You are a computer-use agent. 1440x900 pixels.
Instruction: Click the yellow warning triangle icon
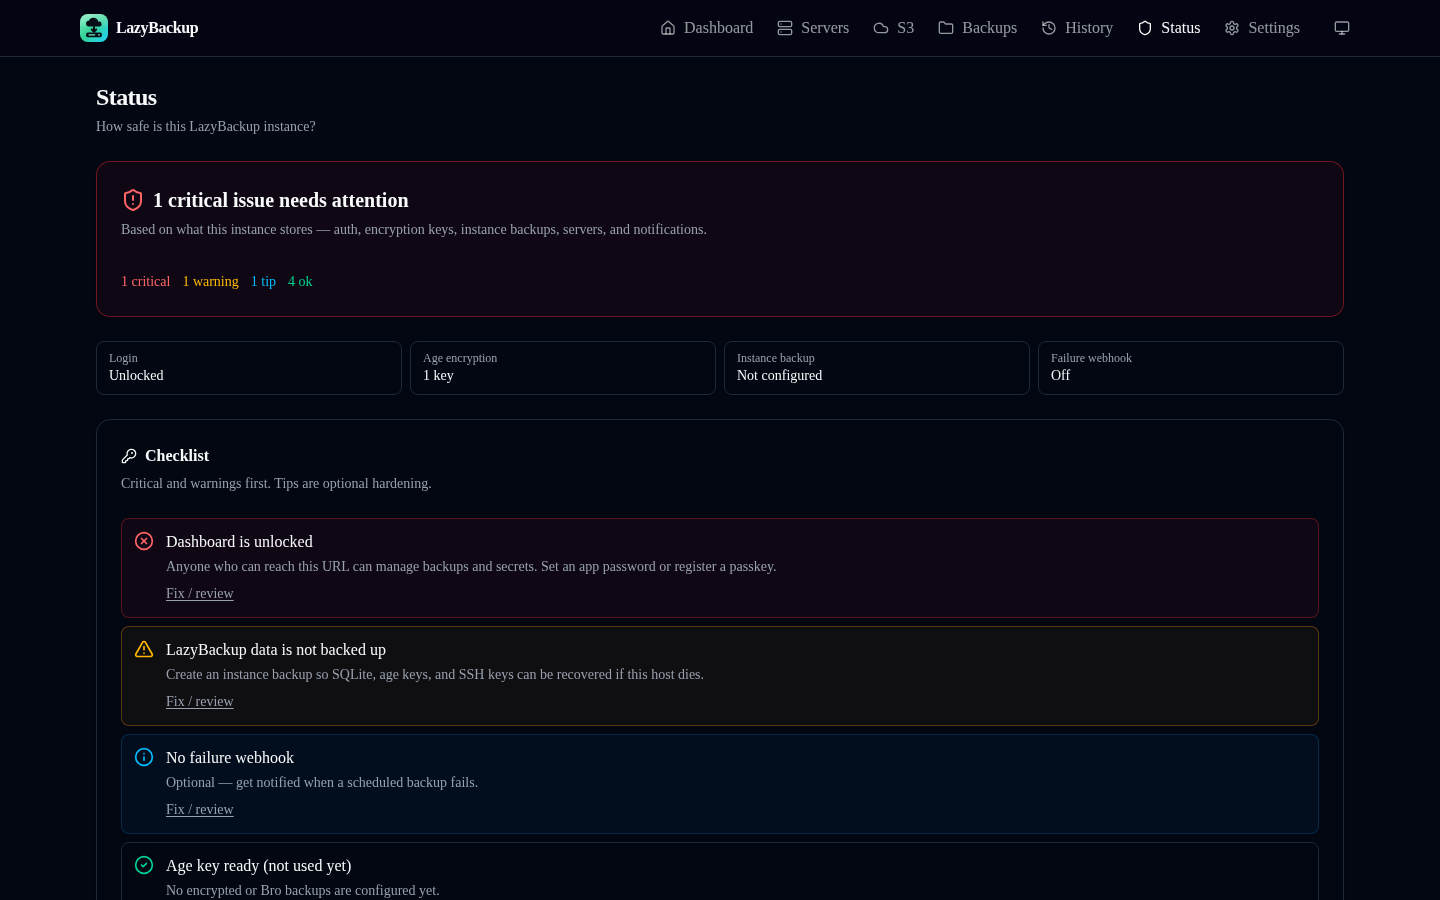144,649
